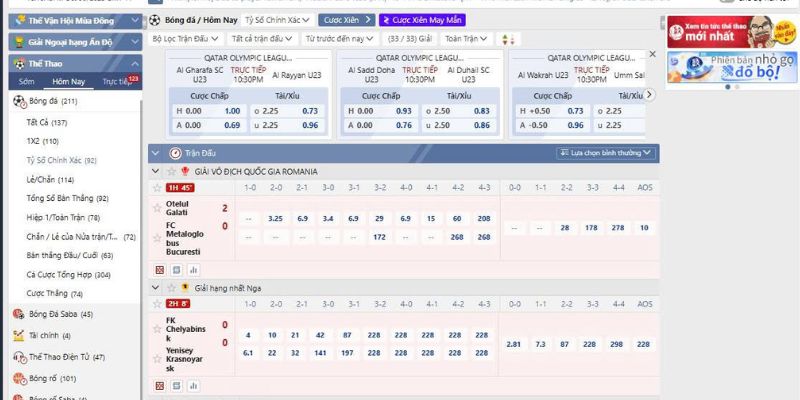Click the Cược Xiên May Mắn button
800x400 pixels.
[x=422, y=19]
